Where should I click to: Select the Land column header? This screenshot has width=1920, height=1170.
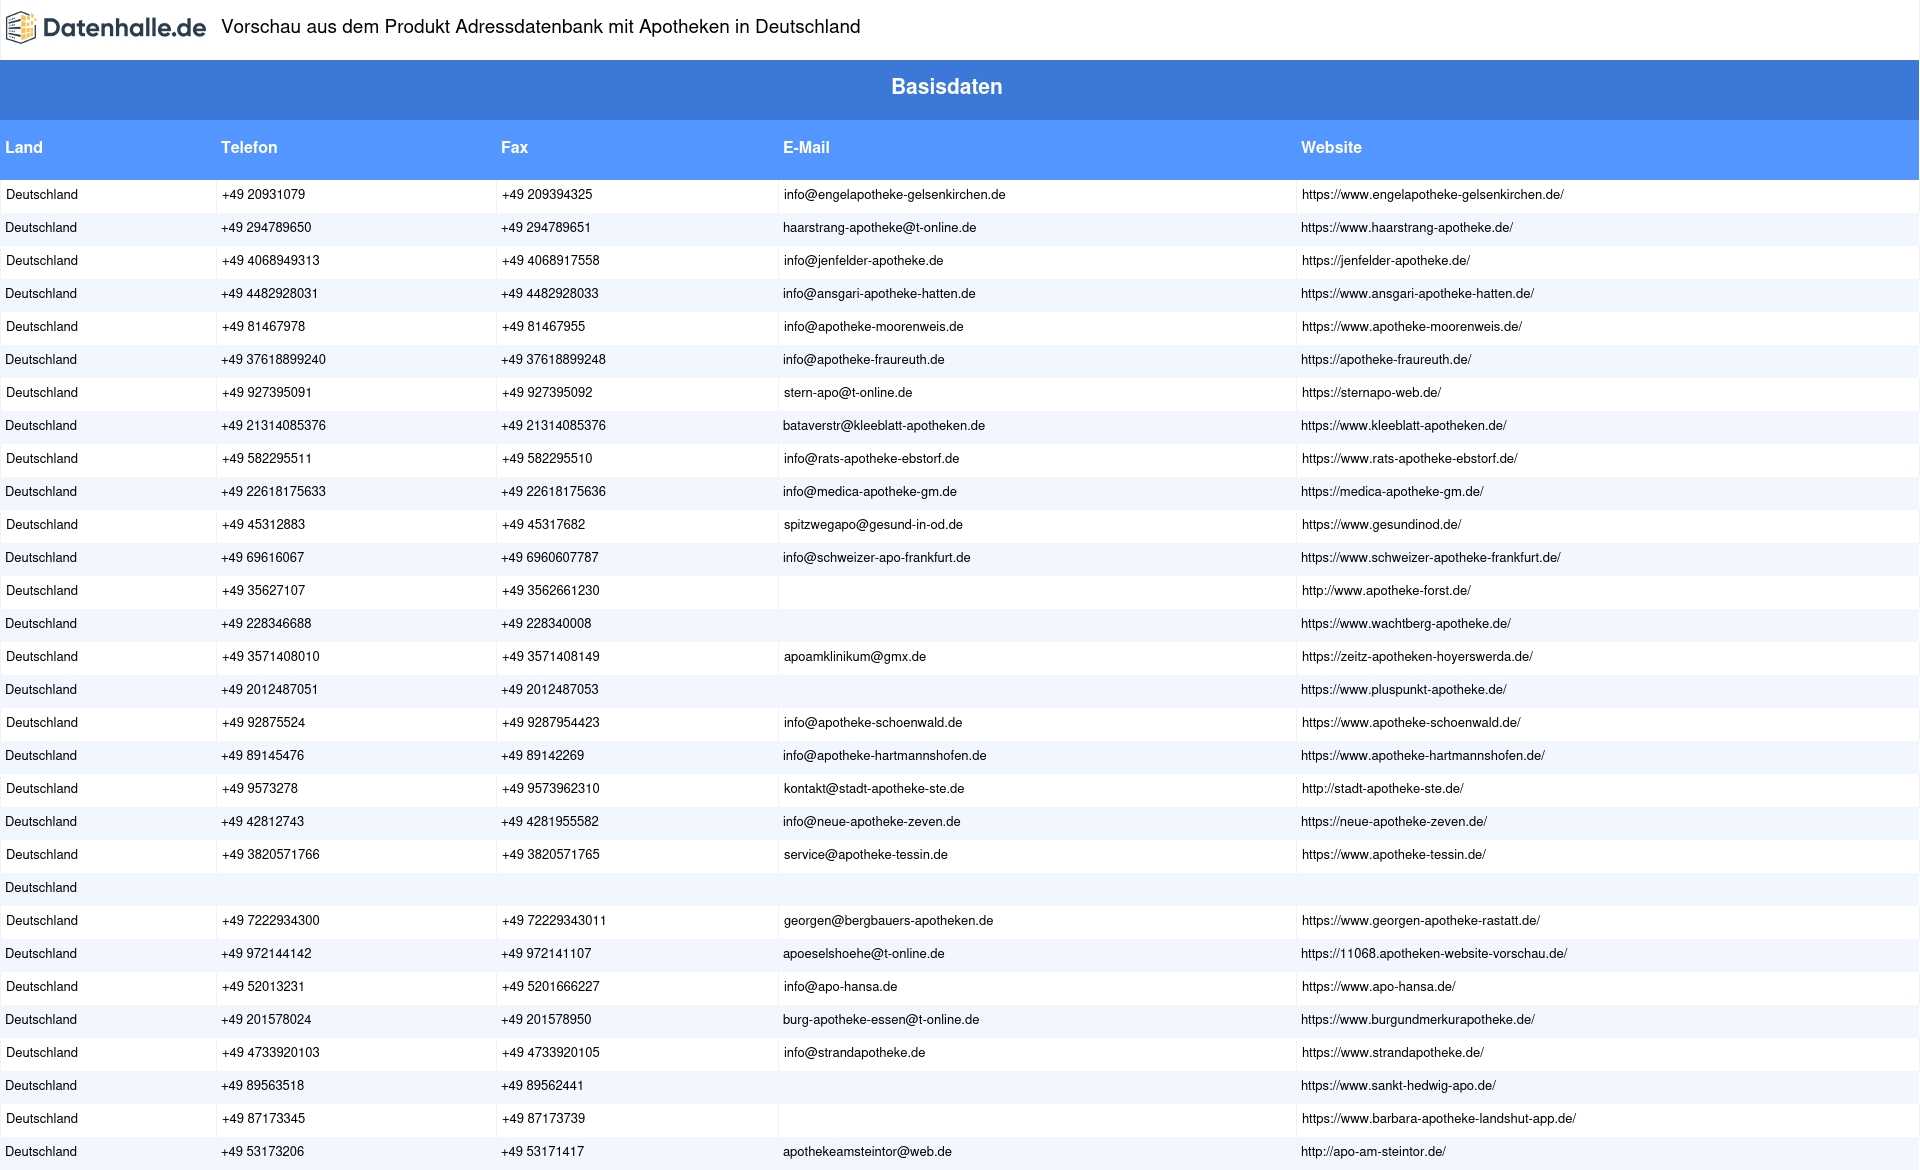24,147
